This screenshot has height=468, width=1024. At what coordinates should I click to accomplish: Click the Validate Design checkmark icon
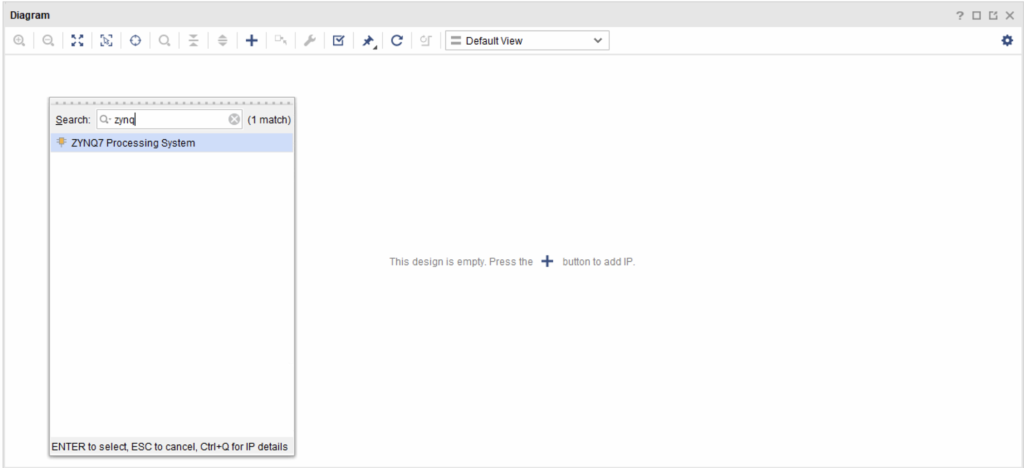pyautogui.click(x=339, y=41)
